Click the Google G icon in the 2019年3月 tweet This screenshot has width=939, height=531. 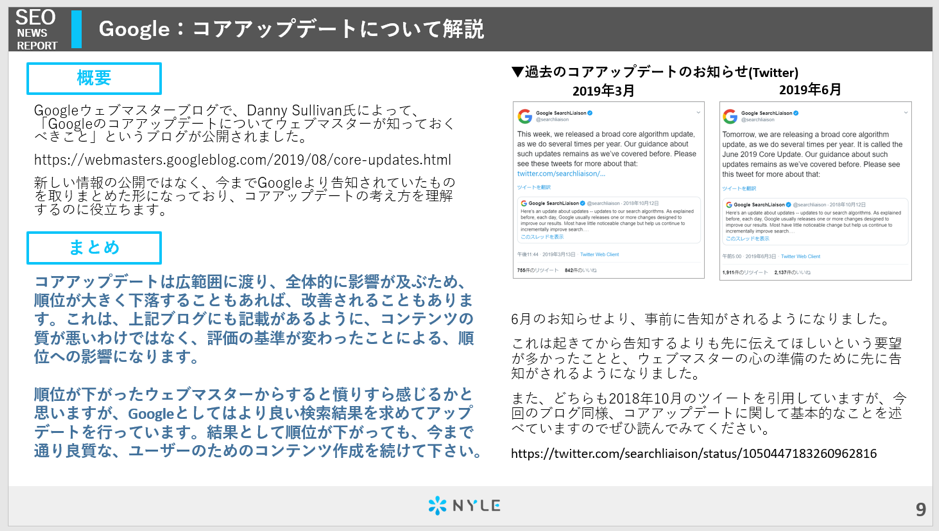click(x=525, y=116)
